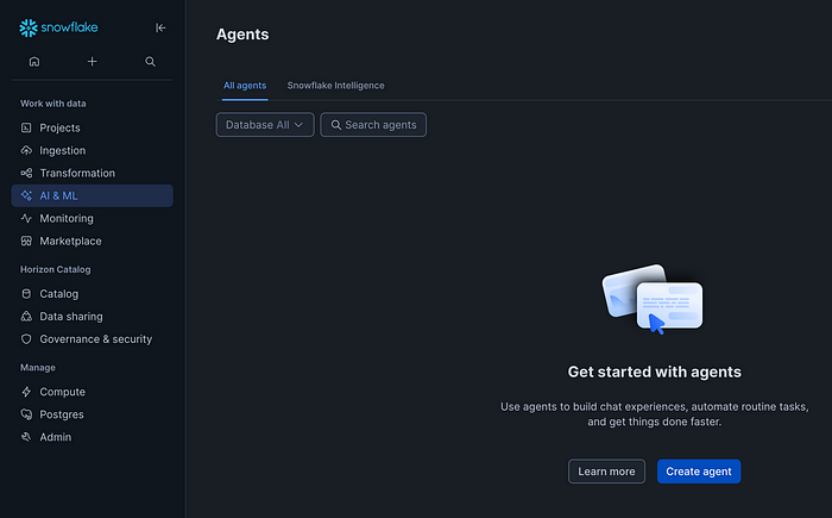Open Marketplace in the sidebar

(70, 241)
